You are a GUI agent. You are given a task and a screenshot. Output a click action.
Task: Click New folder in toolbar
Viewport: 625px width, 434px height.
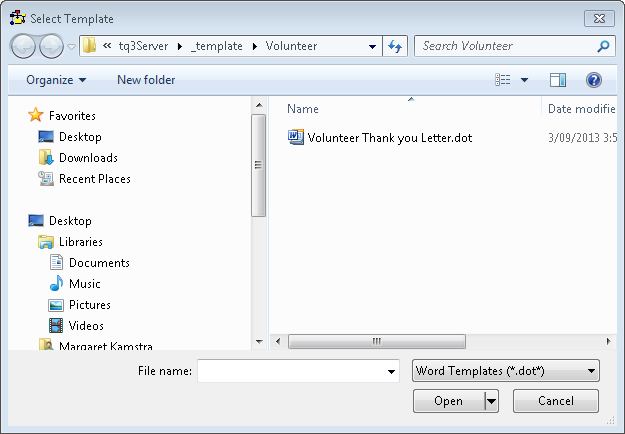(x=146, y=80)
